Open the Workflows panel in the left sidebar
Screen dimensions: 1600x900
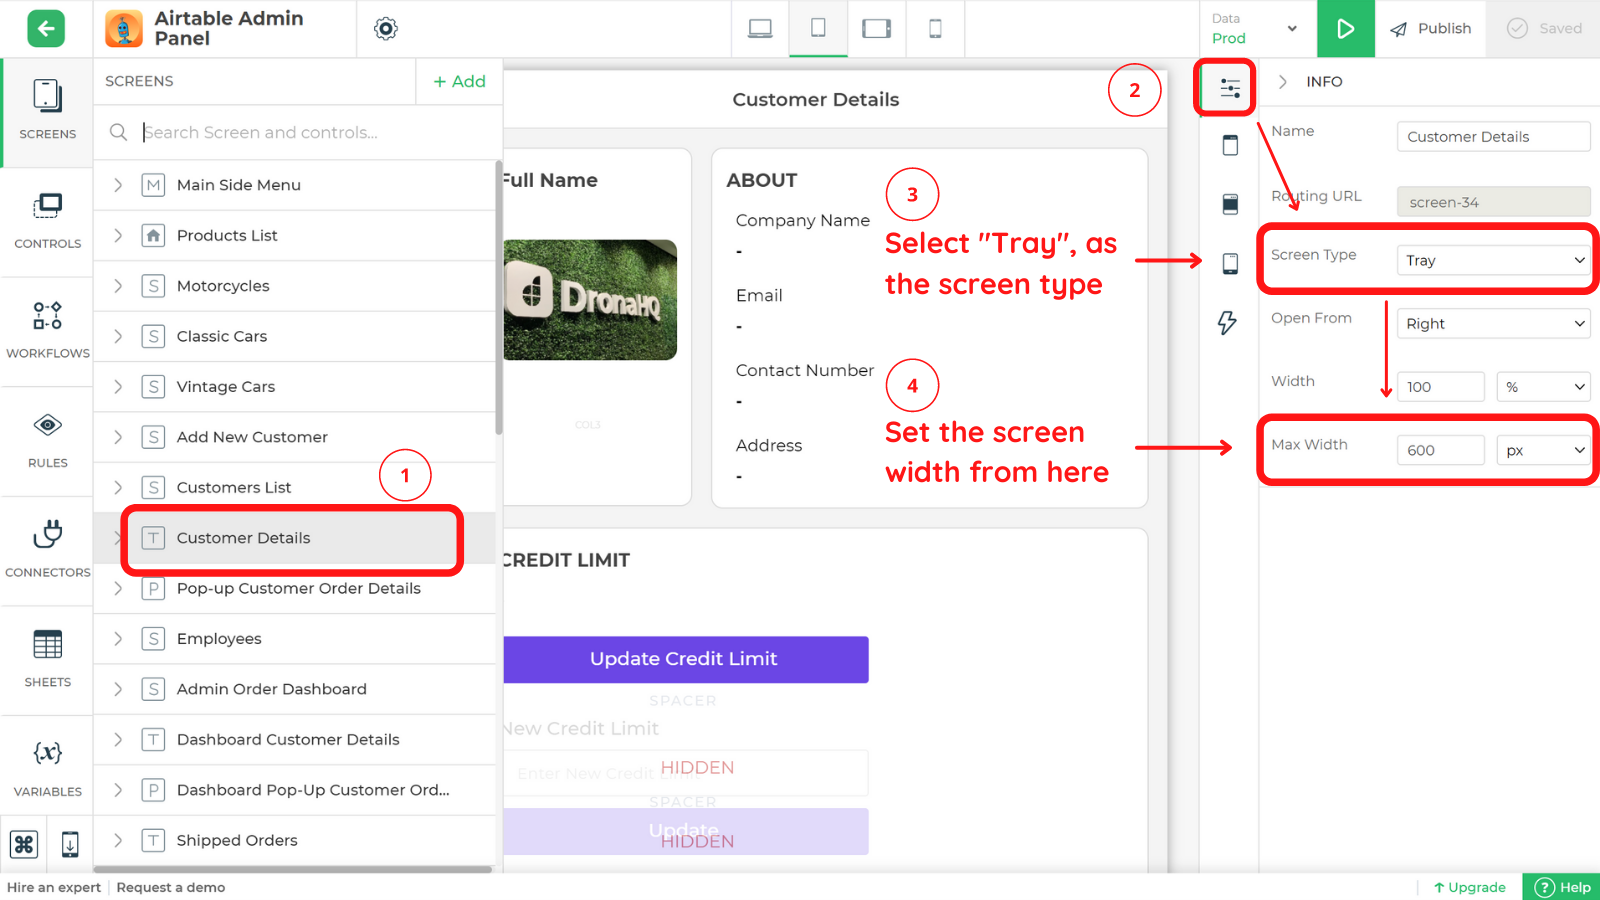click(46, 330)
